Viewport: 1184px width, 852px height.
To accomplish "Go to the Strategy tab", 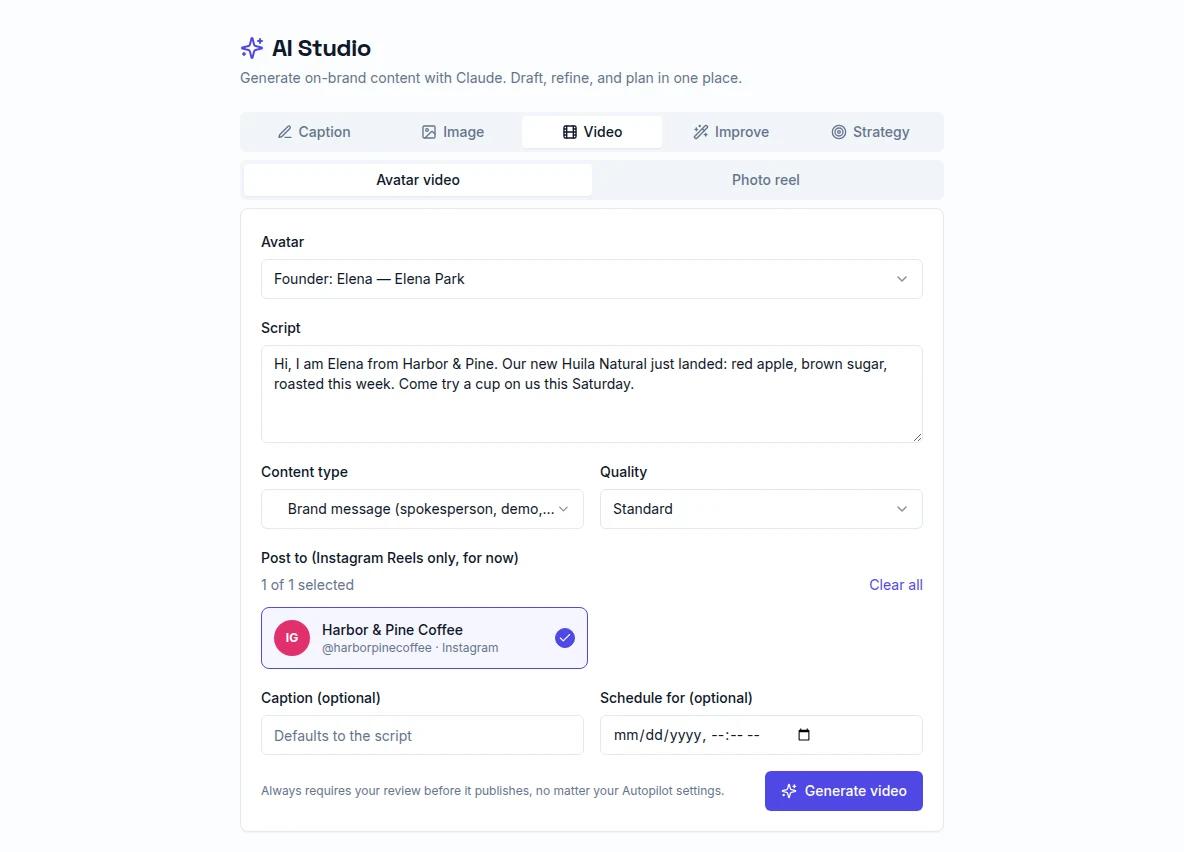I will (870, 132).
